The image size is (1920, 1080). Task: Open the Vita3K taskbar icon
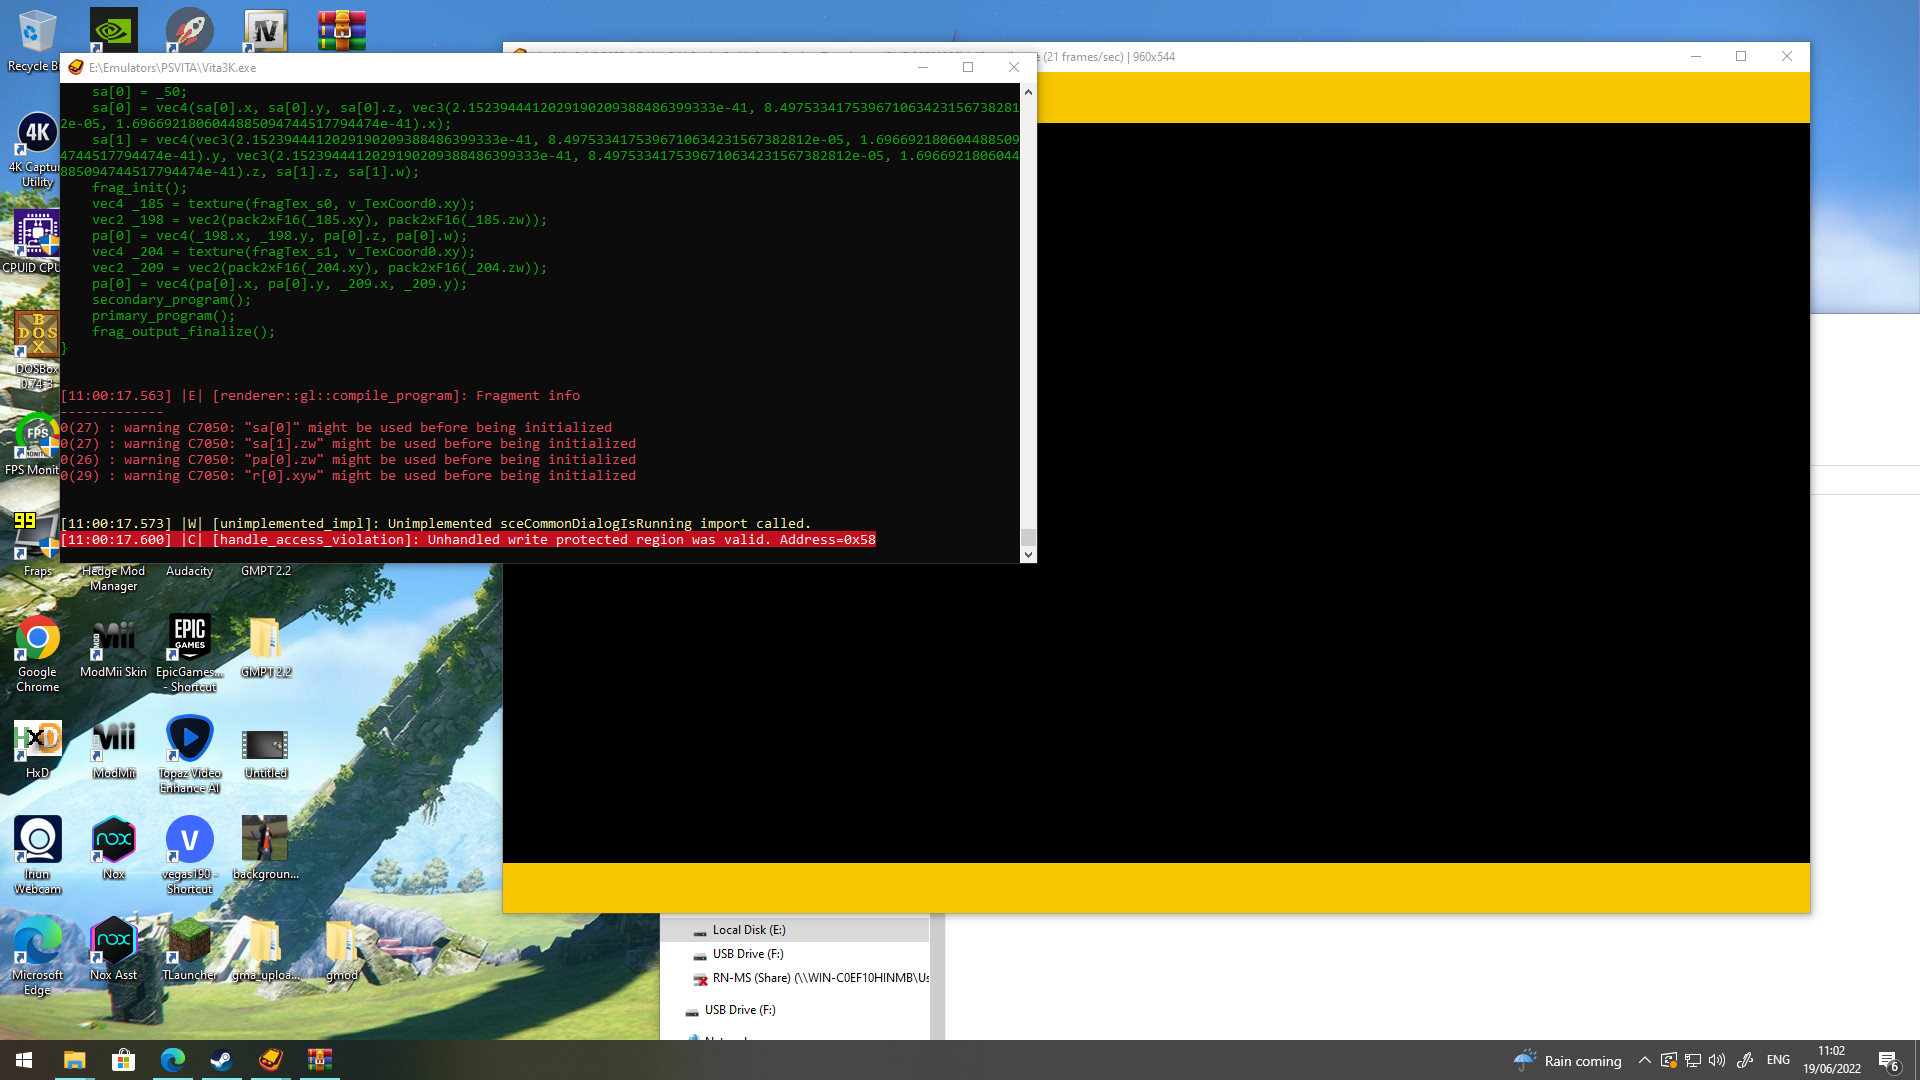click(270, 1060)
